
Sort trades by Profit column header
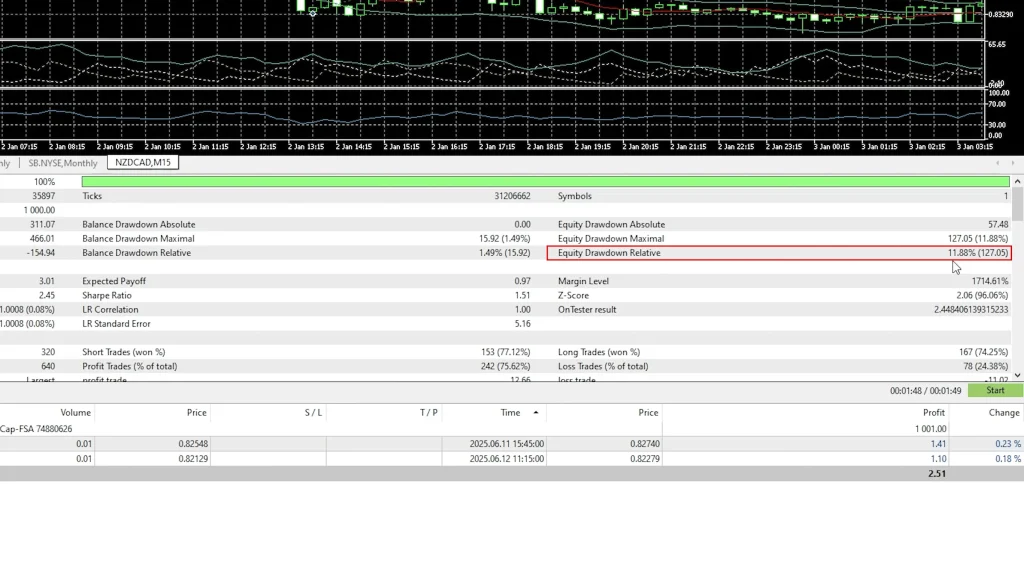[933, 412]
